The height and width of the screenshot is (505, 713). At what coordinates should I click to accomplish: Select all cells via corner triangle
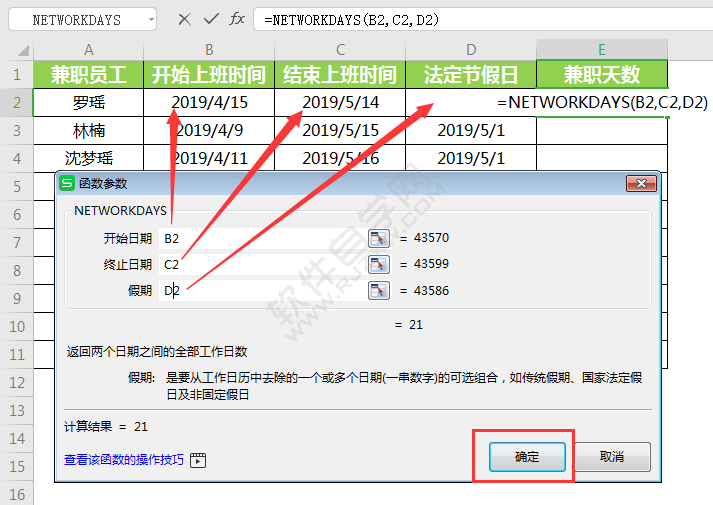23,50
